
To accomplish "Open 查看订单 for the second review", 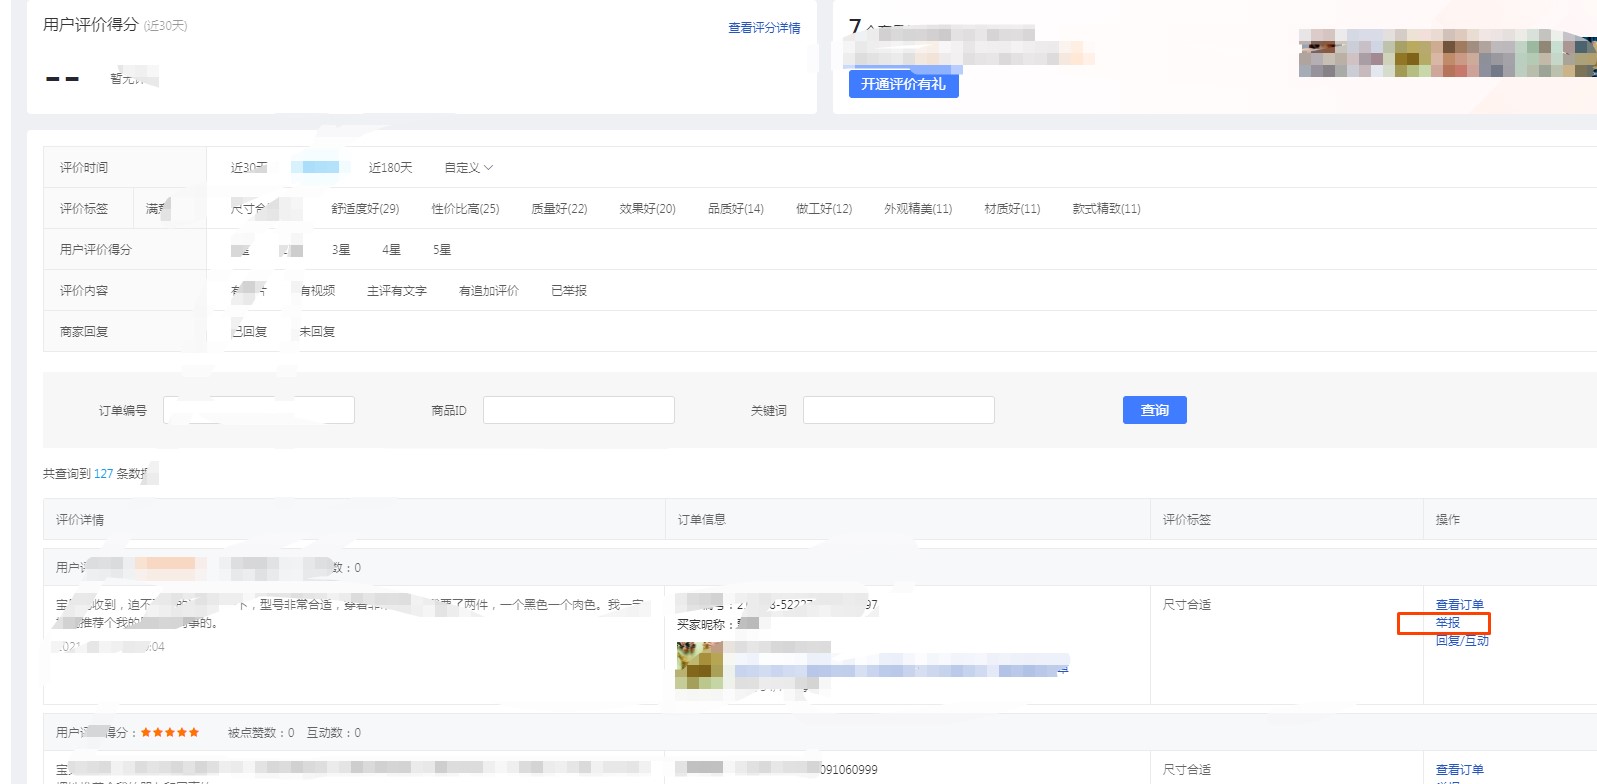I will [1459, 770].
